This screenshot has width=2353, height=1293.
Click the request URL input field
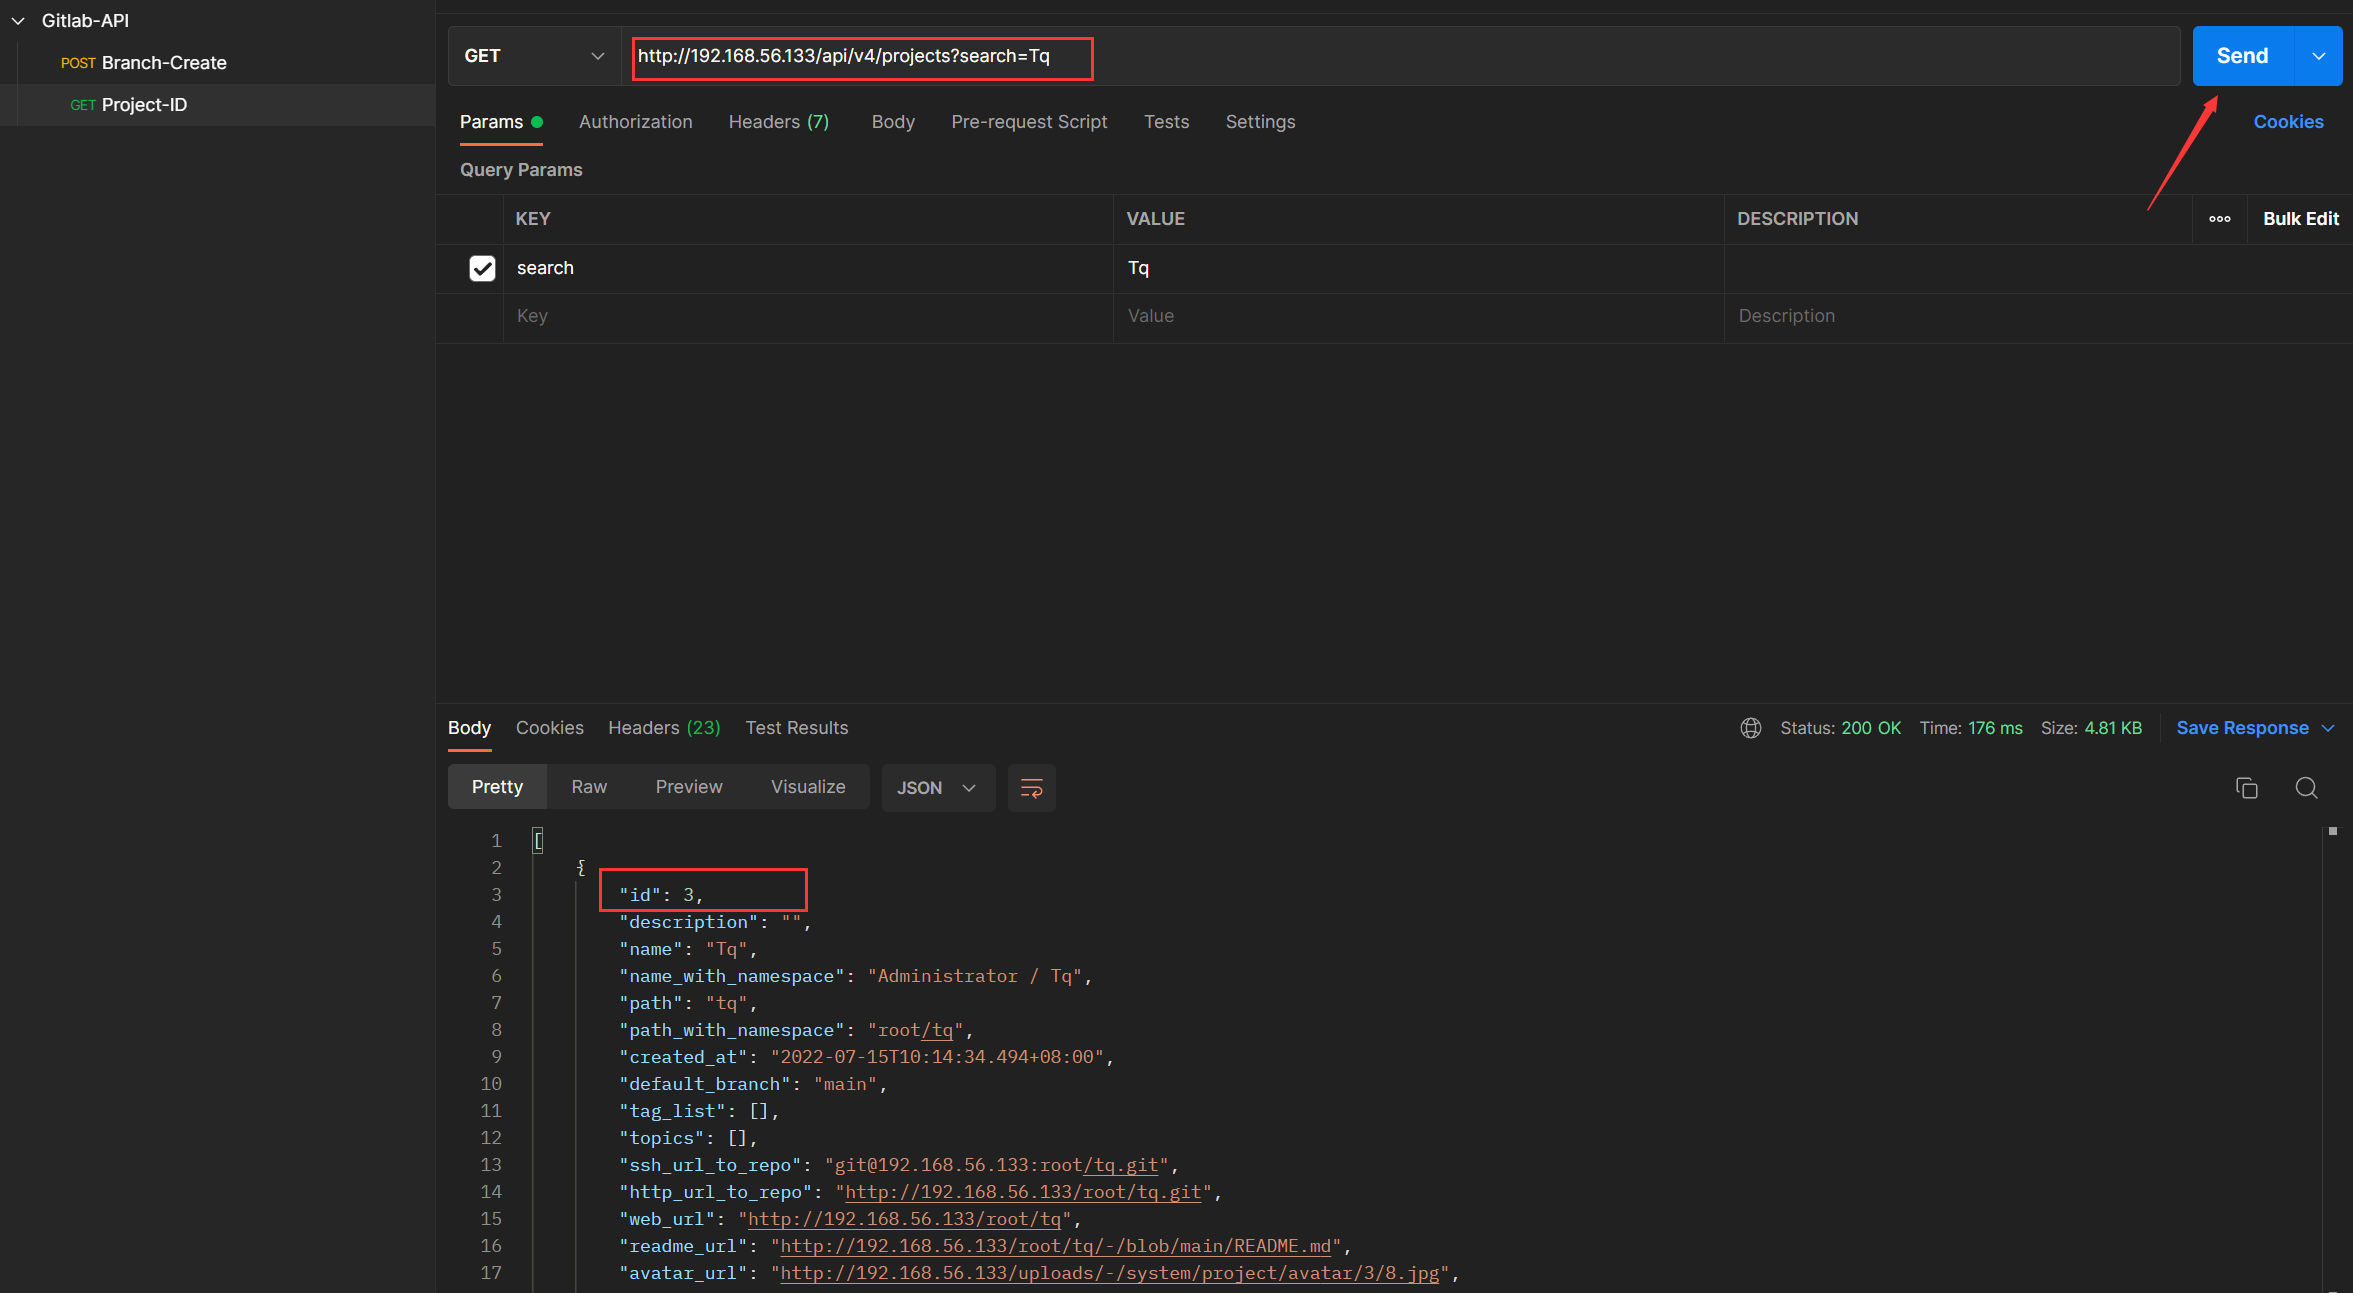(1400, 56)
